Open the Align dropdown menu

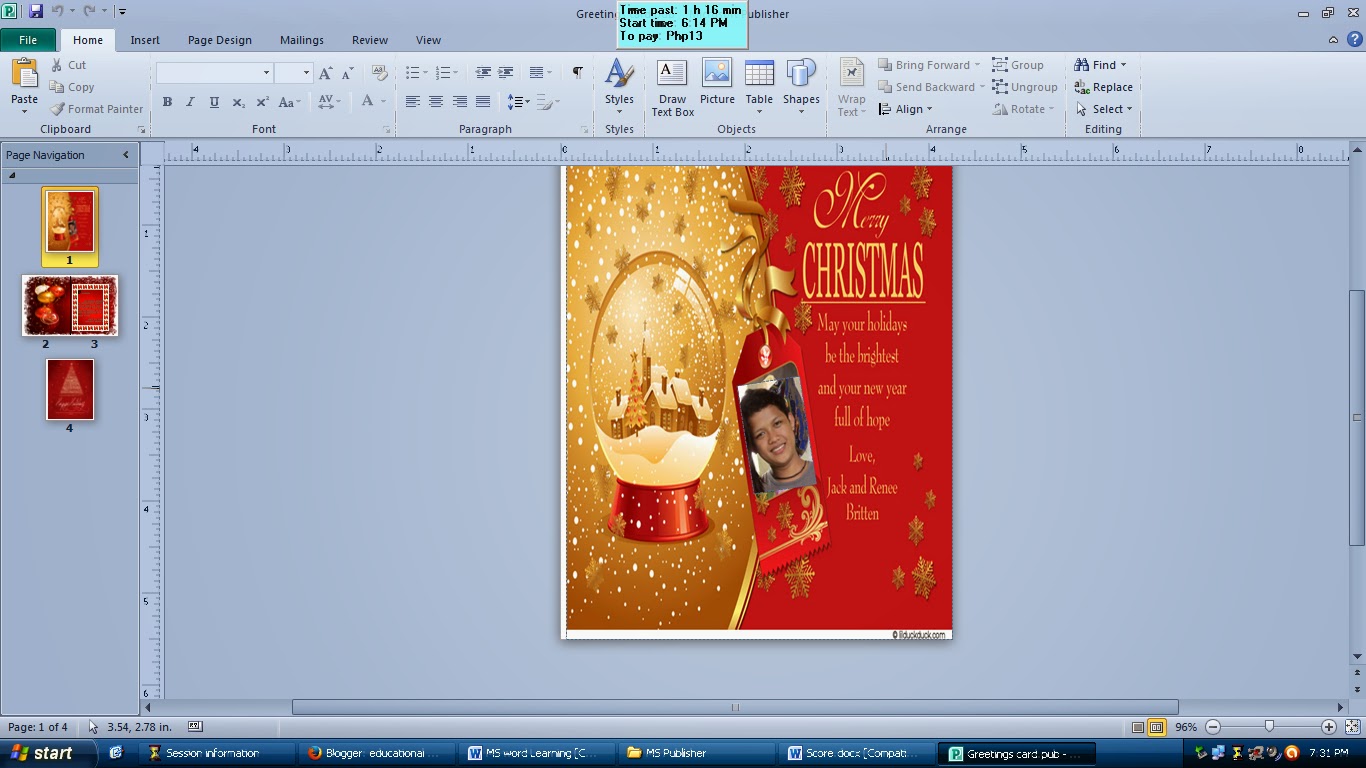coord(906,109)
